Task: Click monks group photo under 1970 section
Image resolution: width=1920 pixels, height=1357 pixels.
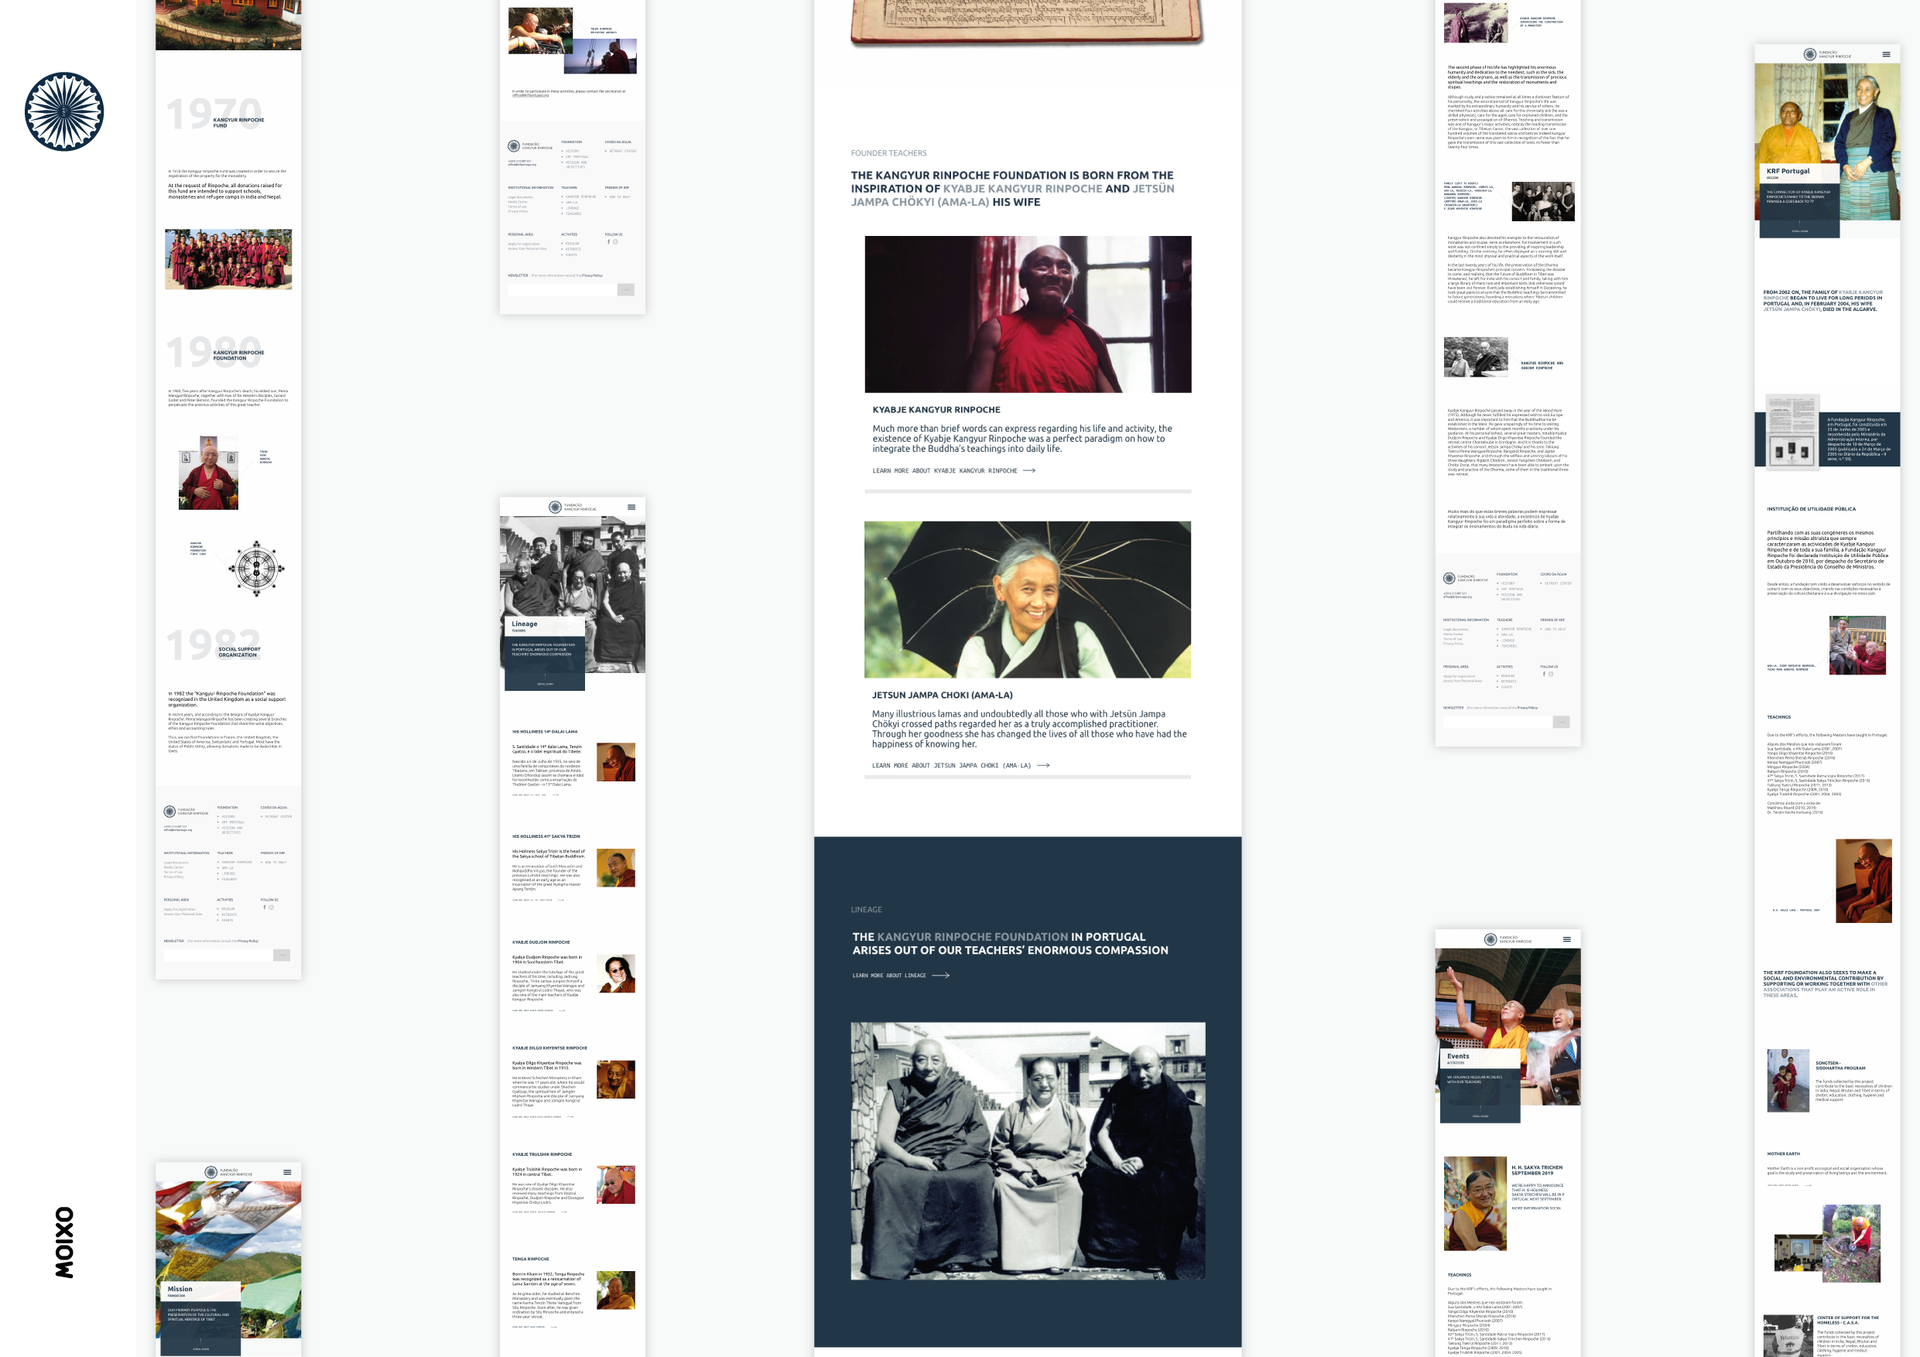Action: pyautogui.click(x=228, y=259)
